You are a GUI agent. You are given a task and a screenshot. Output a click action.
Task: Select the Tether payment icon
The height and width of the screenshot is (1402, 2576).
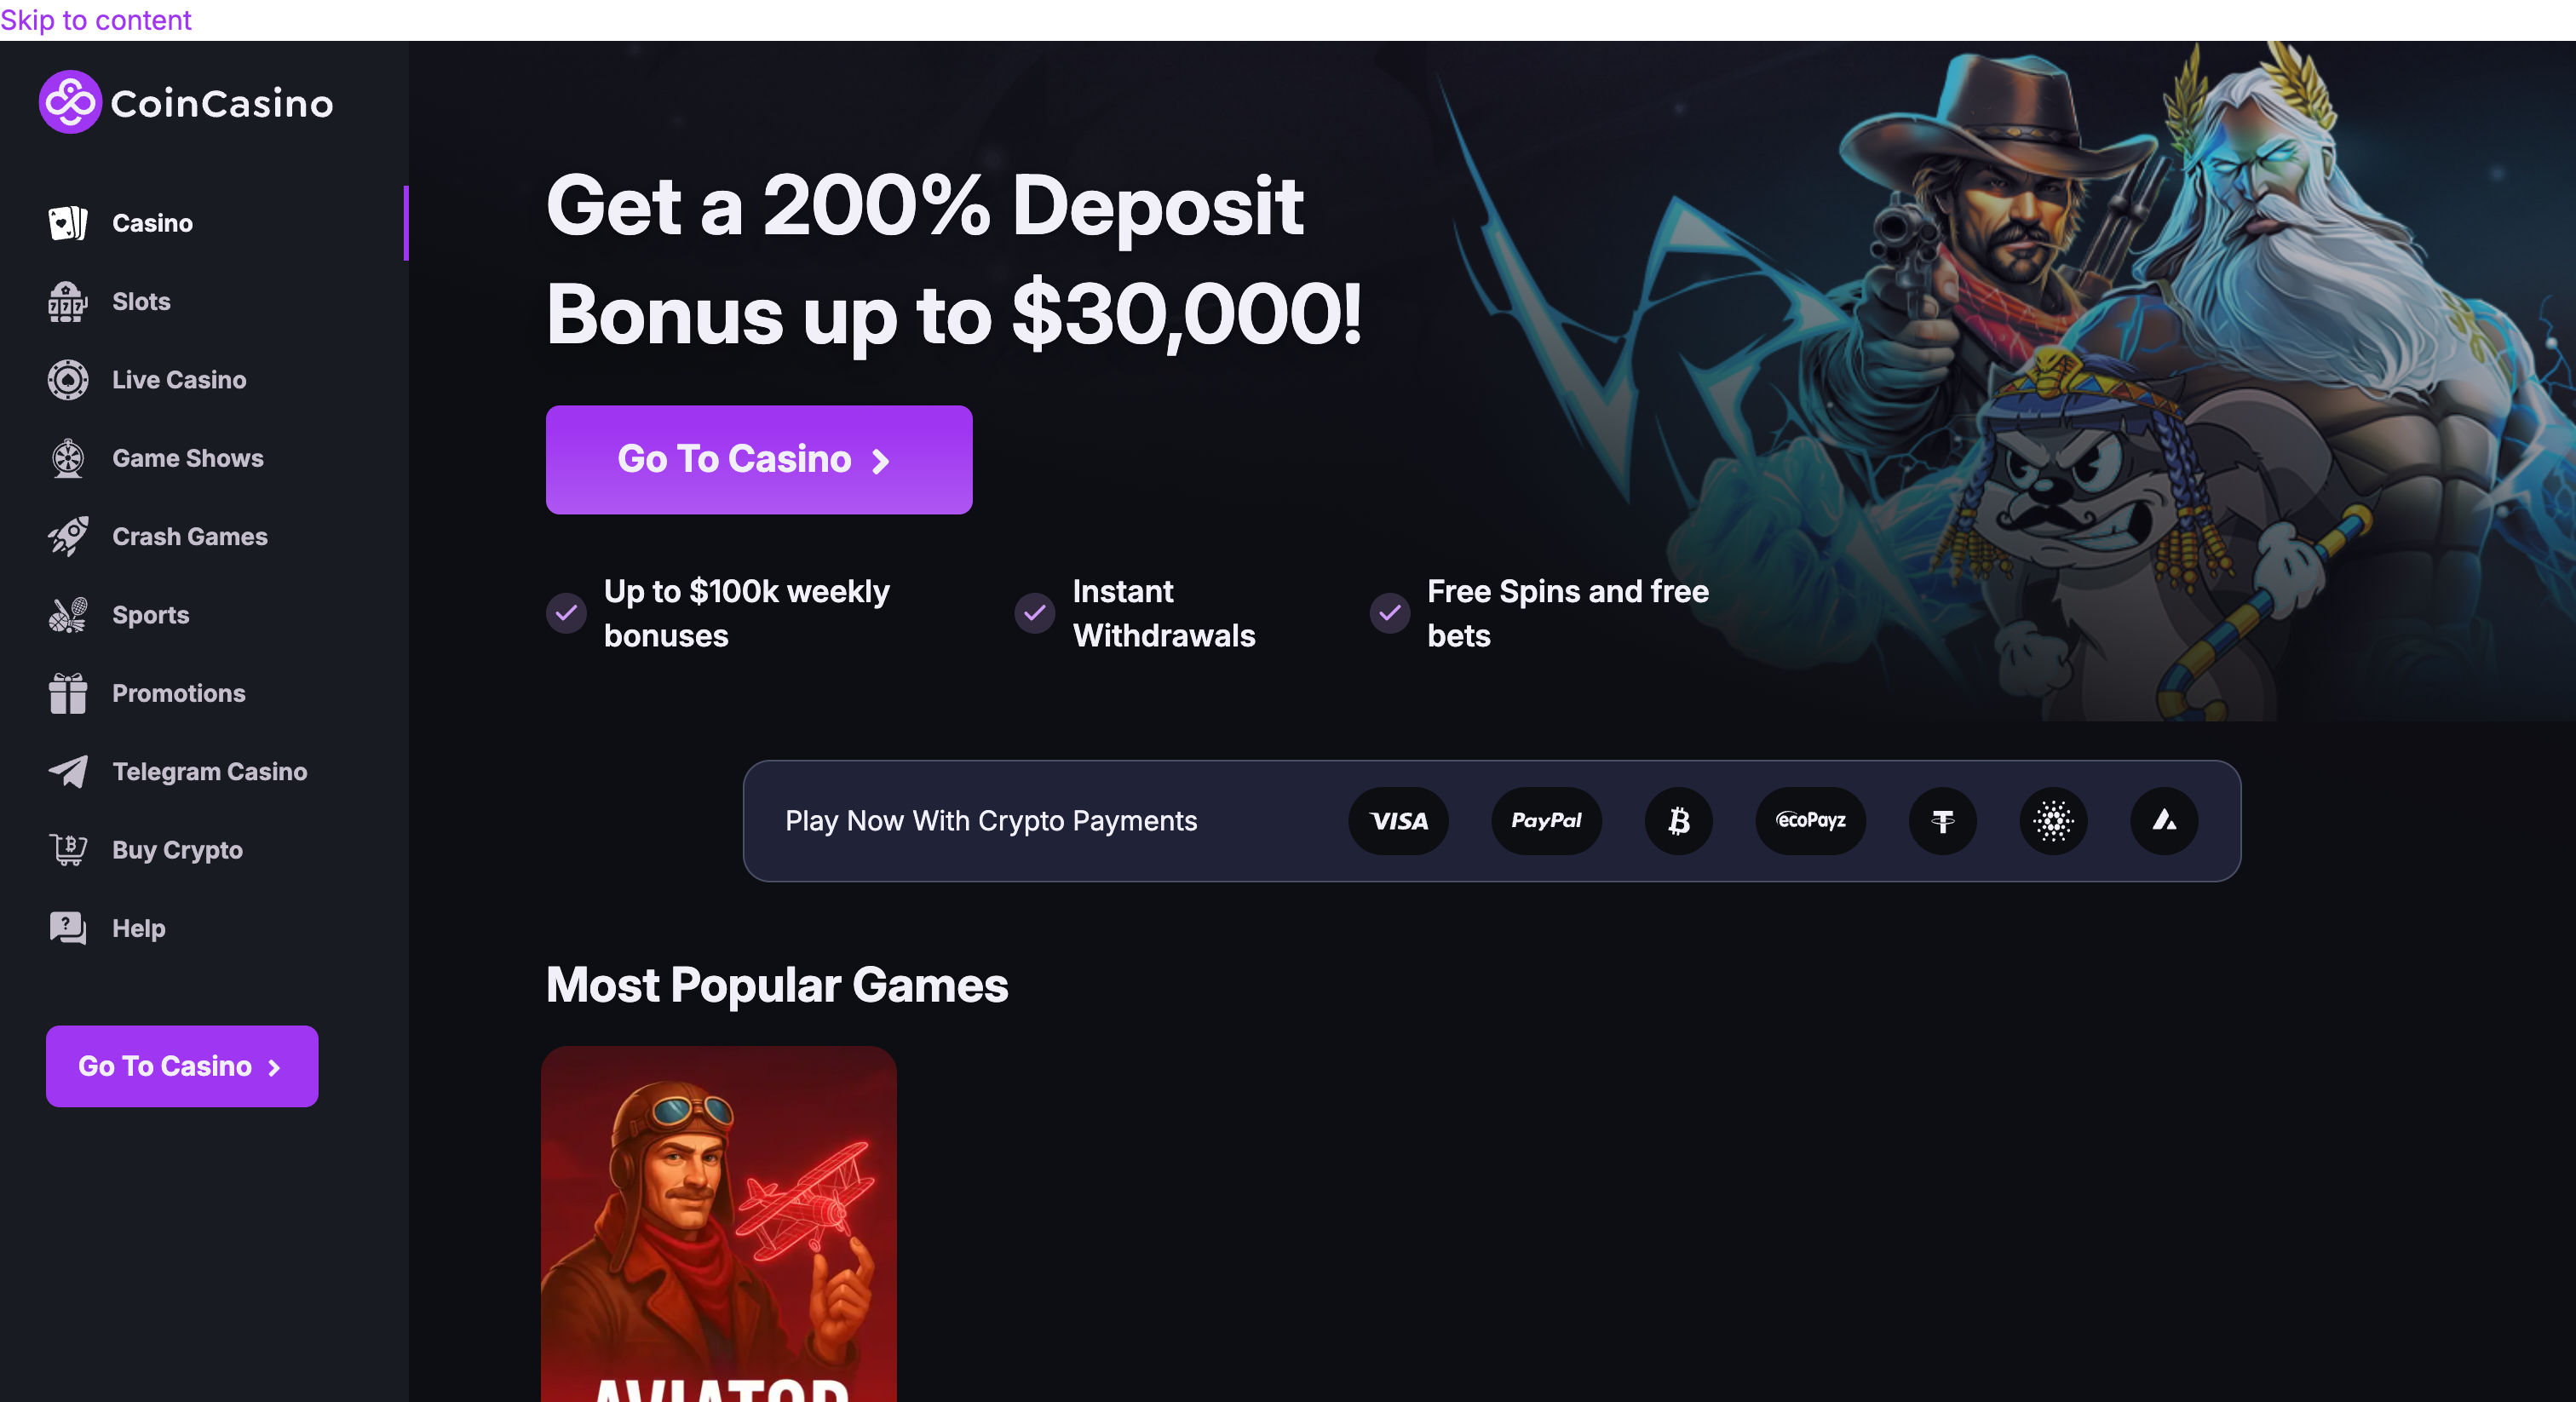pyautogui.click(x=1943, y=821)
